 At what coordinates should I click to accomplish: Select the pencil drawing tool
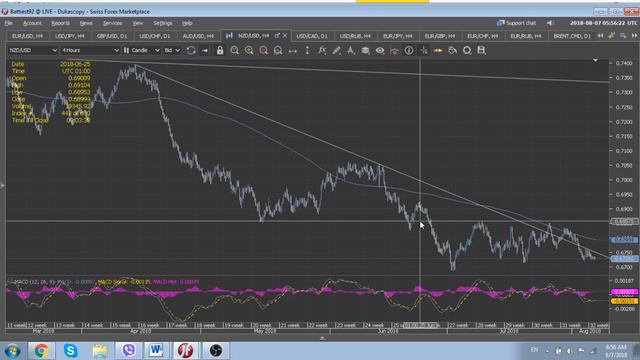pyautogui.click(x=336, y=50)
